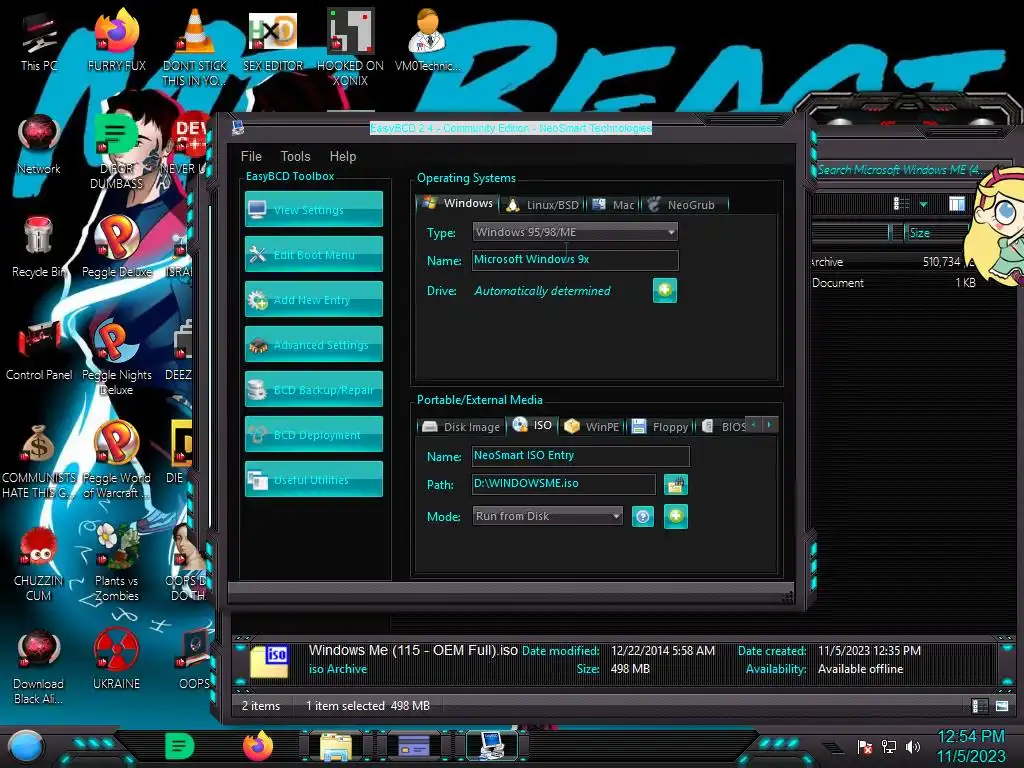Click green add ISO entry icon
Image resolution: width=1024 pixels, height=768 pixels.
tap(676, 517)
